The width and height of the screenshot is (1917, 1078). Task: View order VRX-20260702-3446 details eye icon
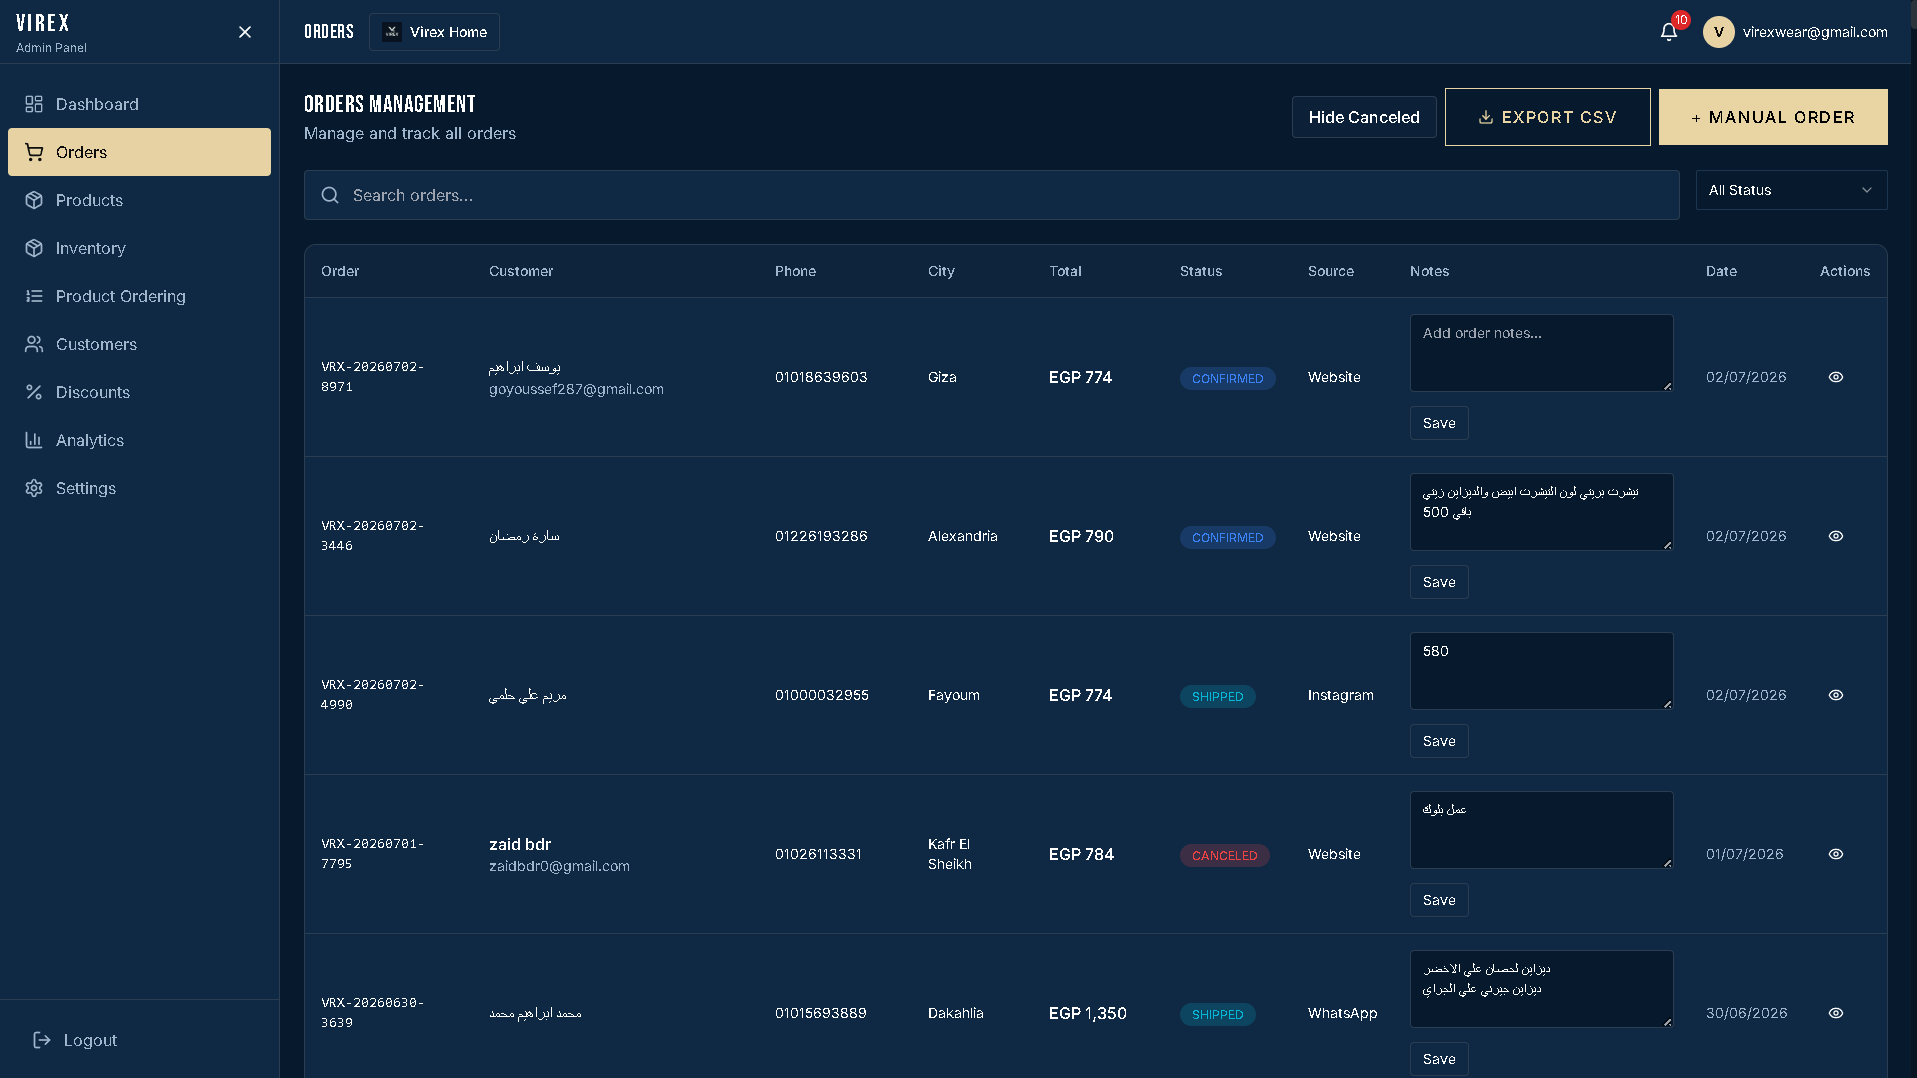click(x=1836, y=536)
